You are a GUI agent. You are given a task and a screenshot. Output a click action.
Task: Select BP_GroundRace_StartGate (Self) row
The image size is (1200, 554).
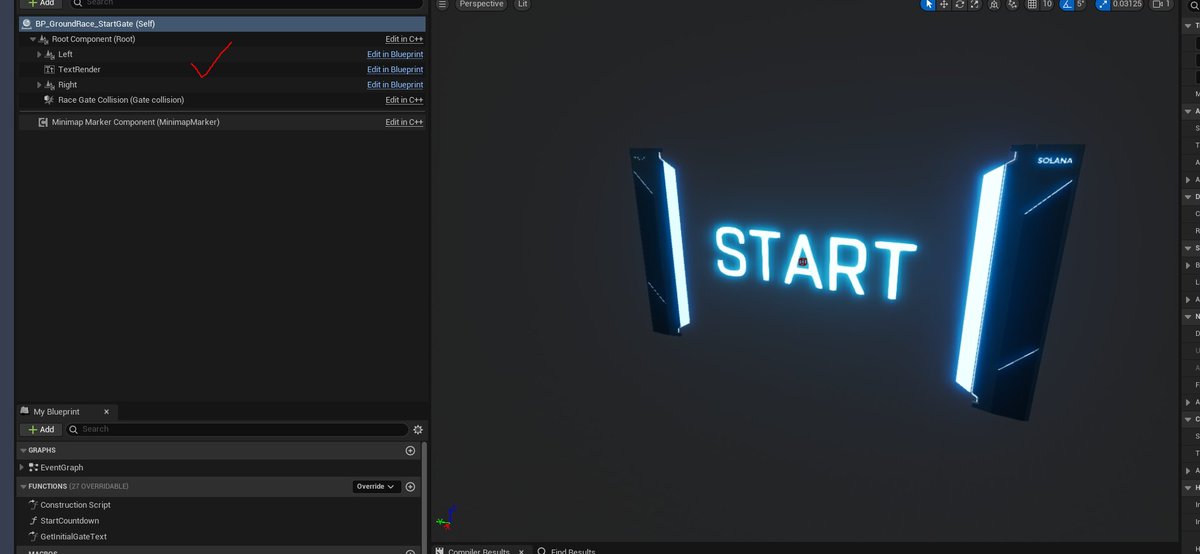coord(221,23)
